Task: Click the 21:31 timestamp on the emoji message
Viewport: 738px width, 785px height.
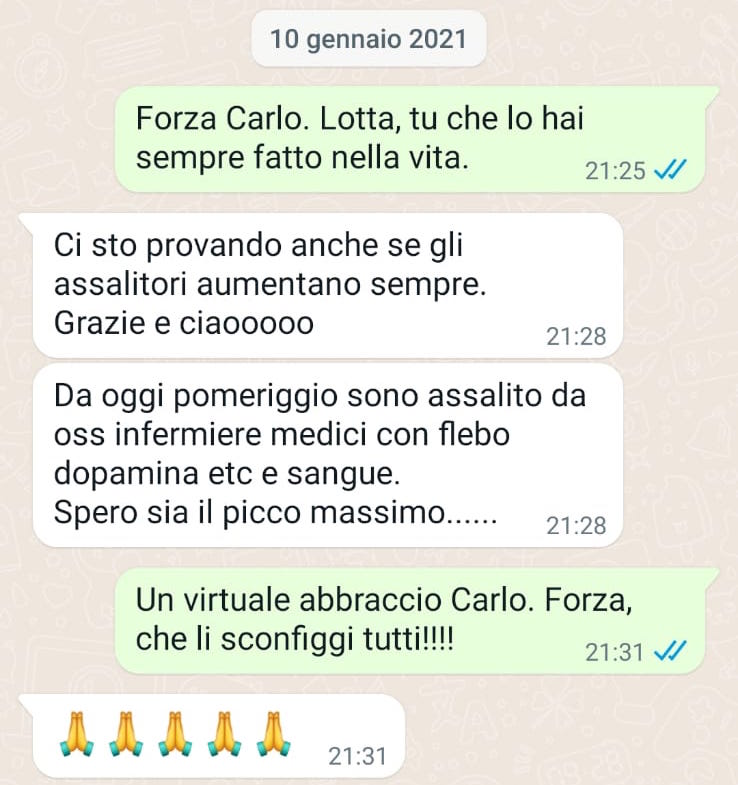Action: point(357,756)
